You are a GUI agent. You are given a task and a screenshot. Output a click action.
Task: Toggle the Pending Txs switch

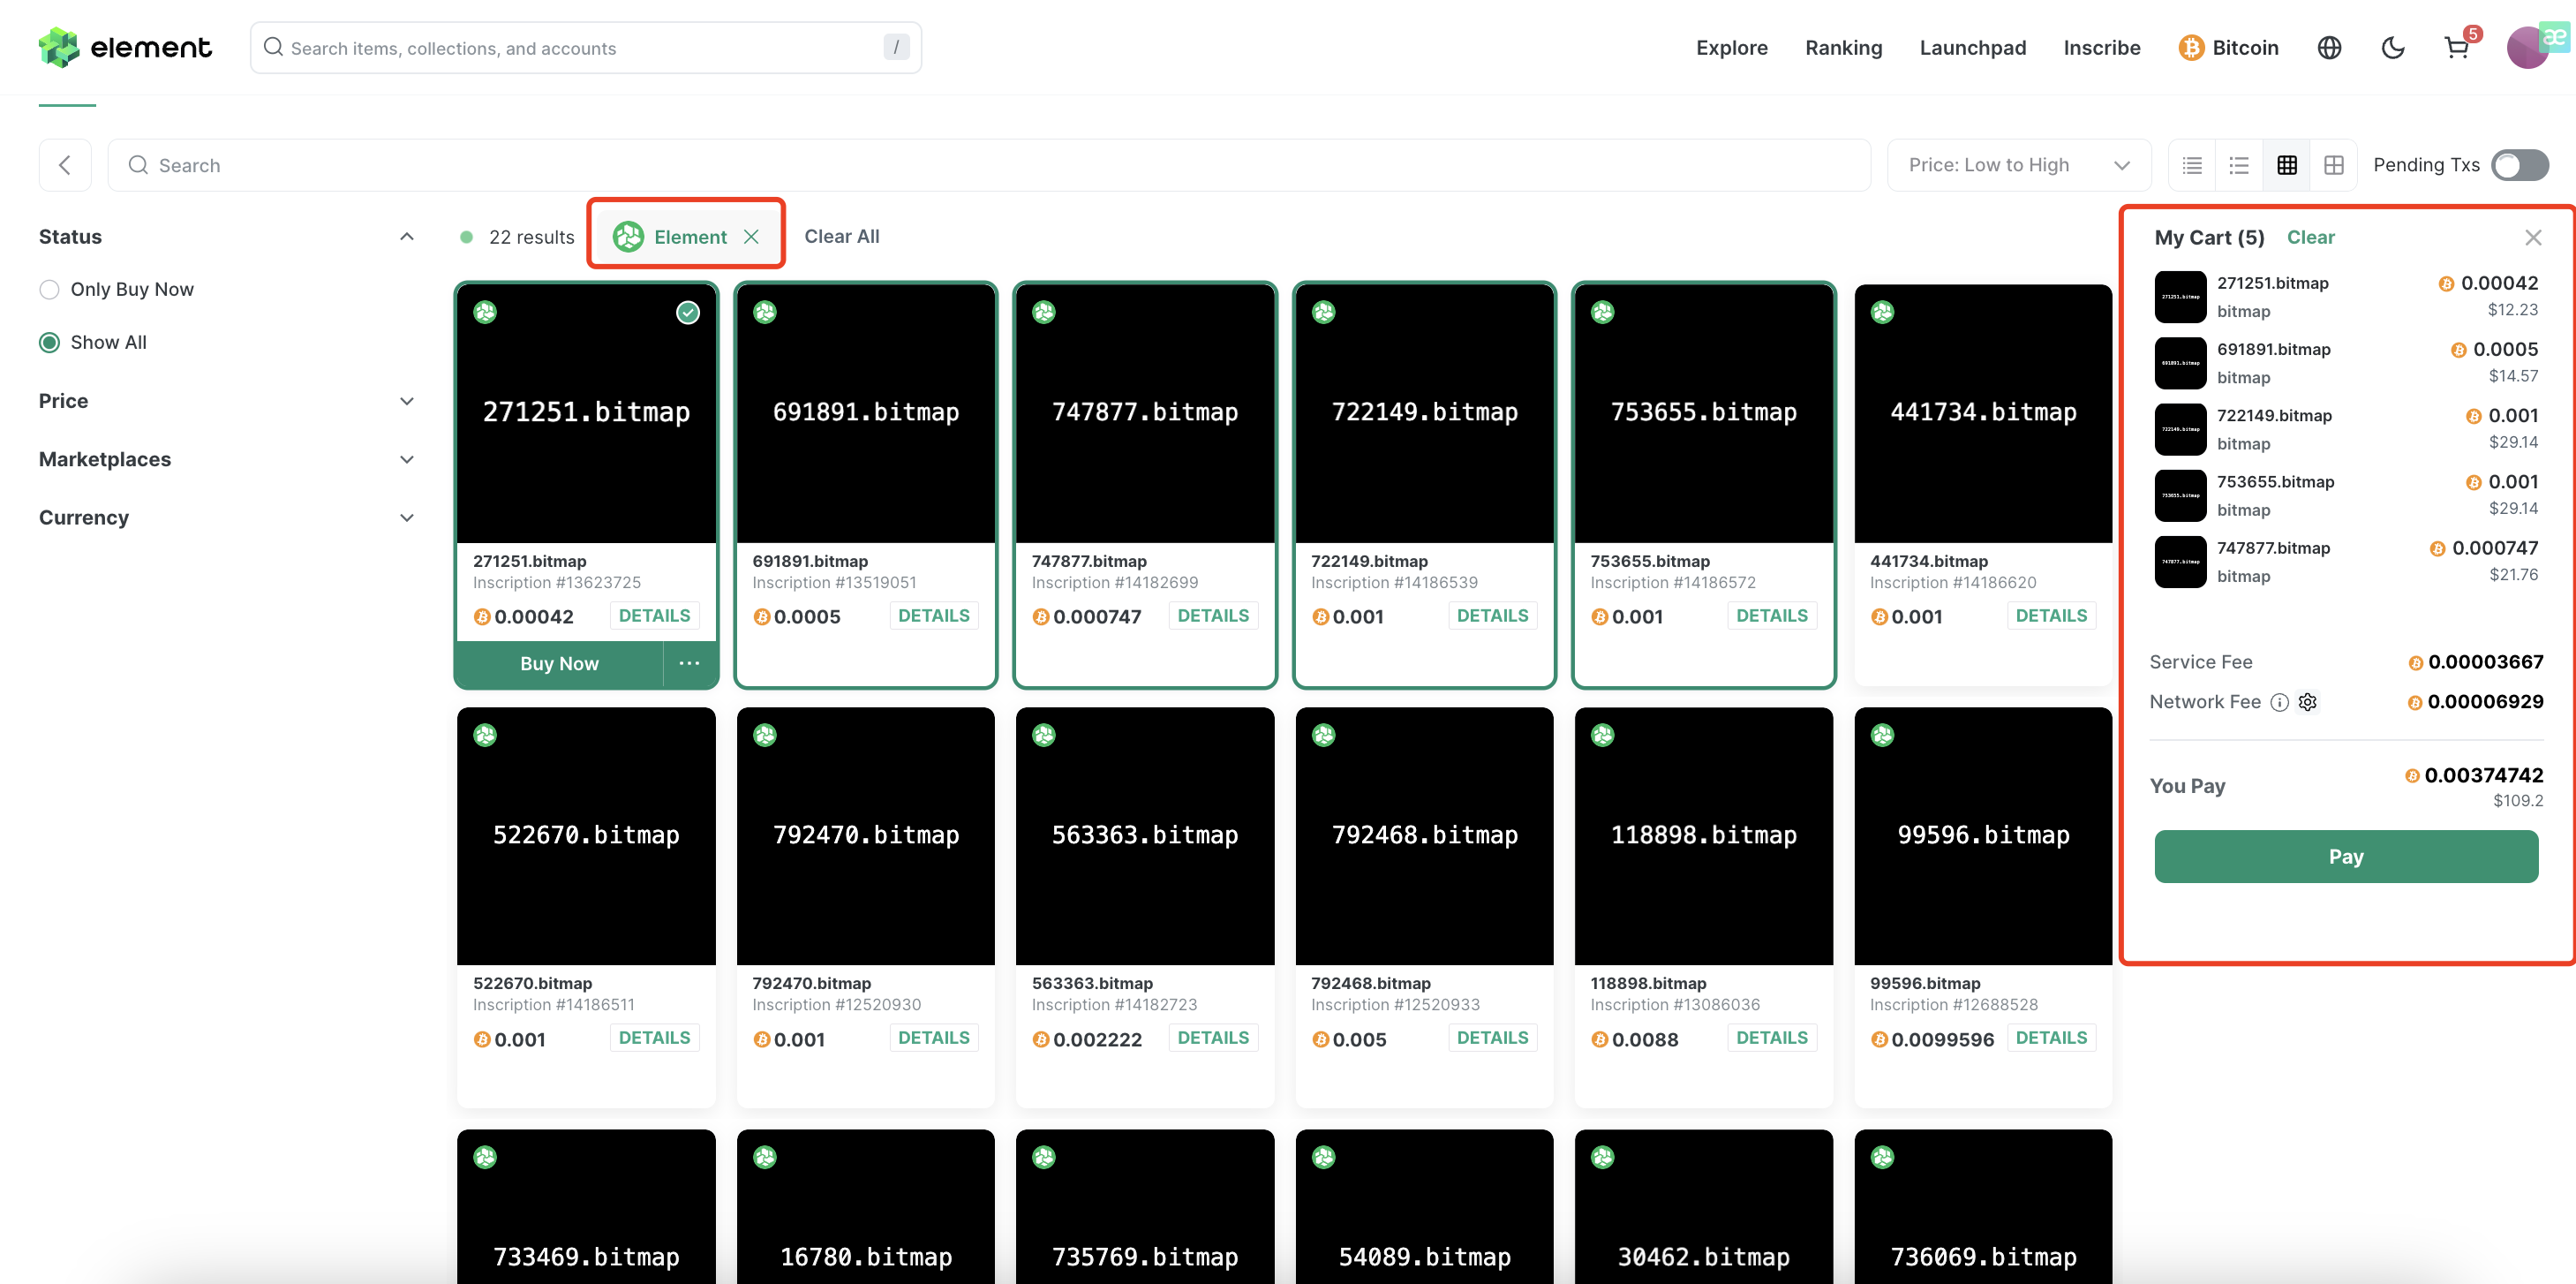tap(2519, 165)
